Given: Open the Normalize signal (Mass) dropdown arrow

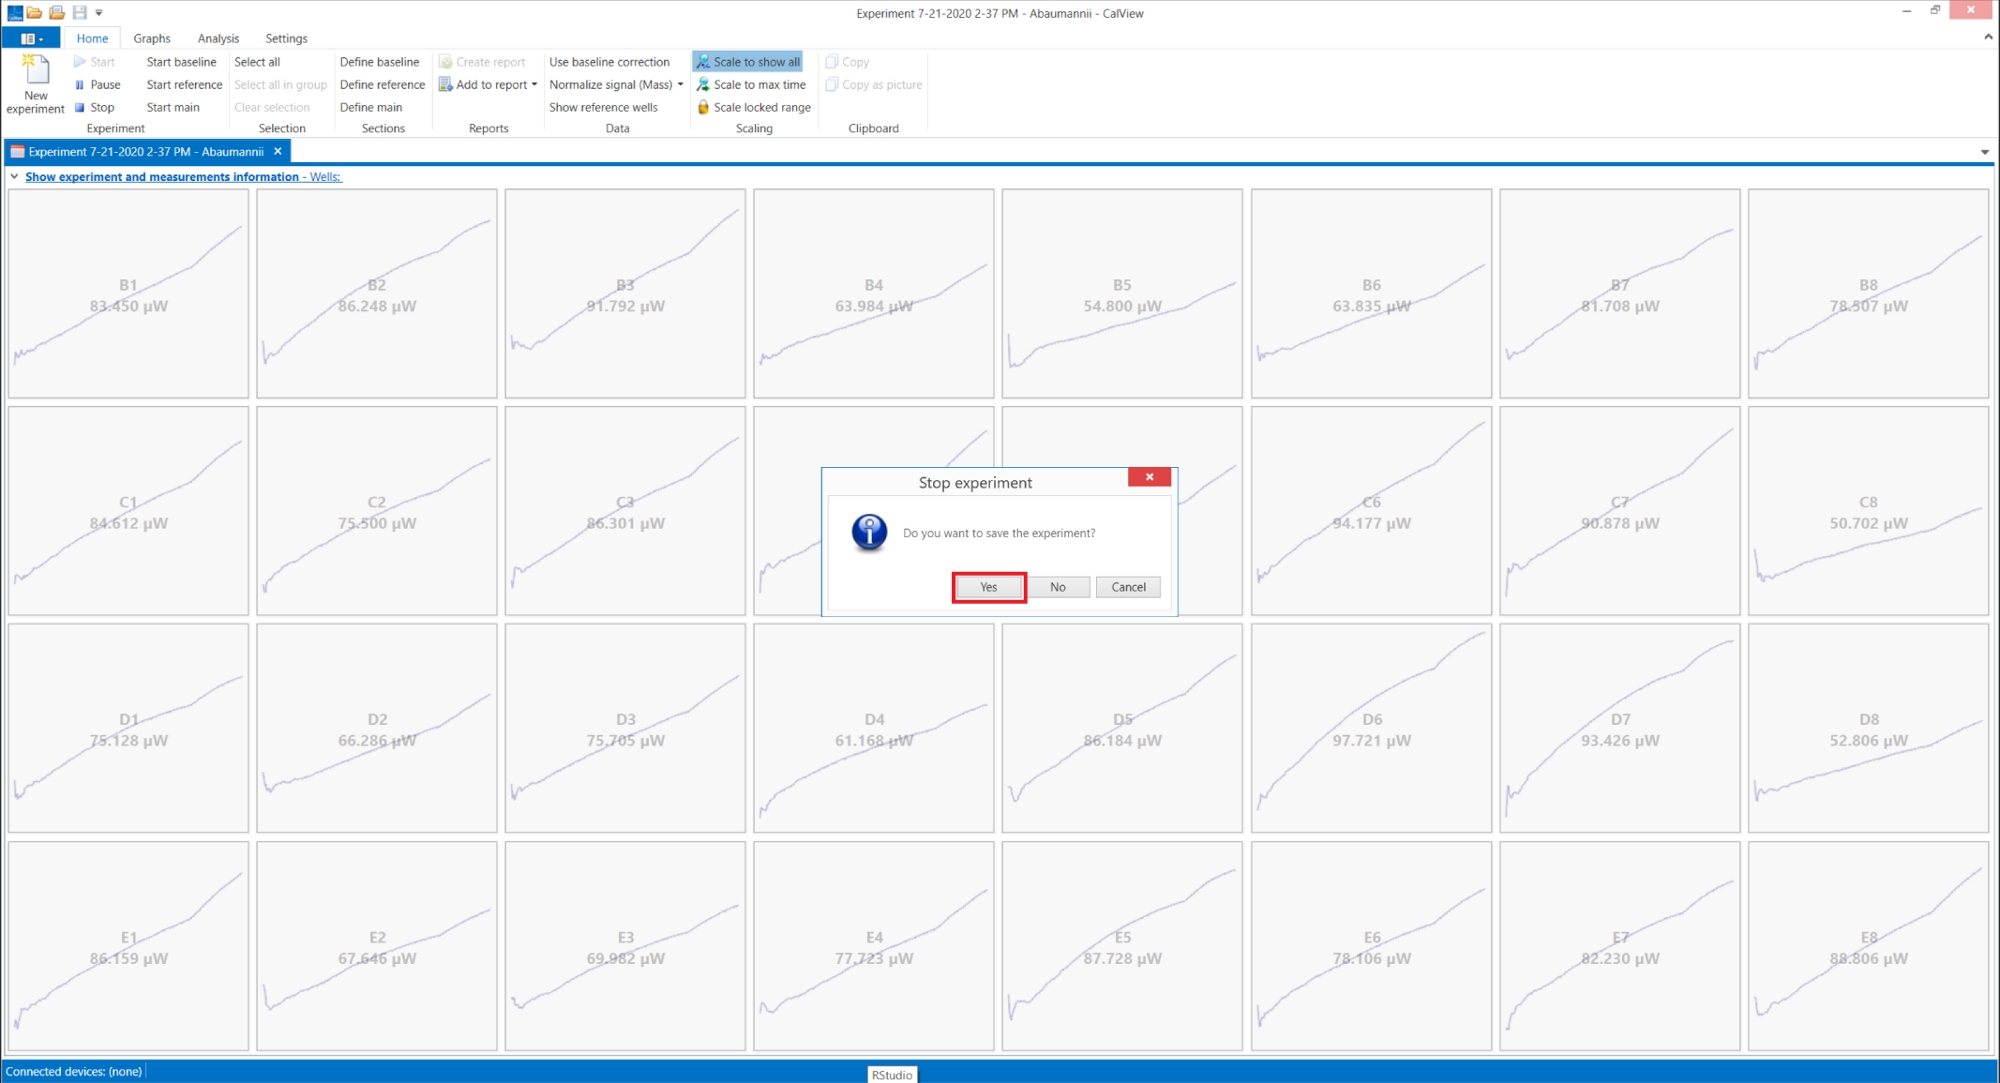Looking at the screenshot, I should pos(681,85).
